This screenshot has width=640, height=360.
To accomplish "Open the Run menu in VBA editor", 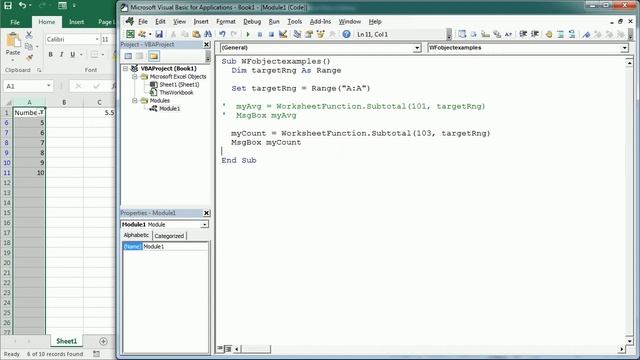I will coord(274,22).
